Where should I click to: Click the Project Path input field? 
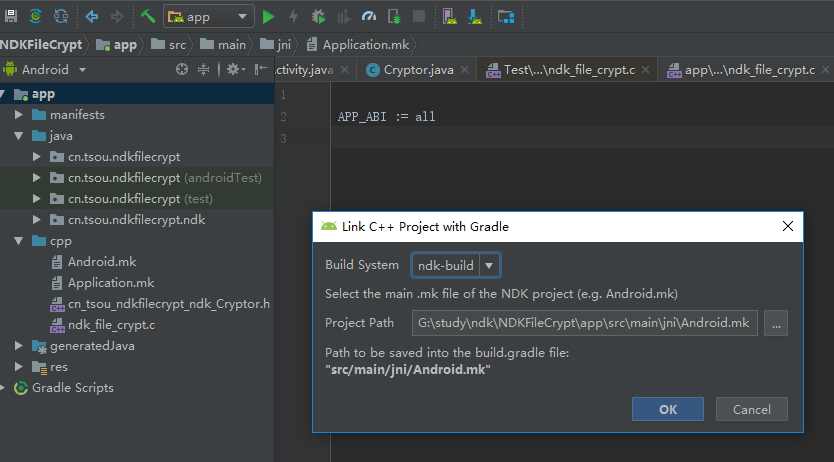[x=585, y=323]
